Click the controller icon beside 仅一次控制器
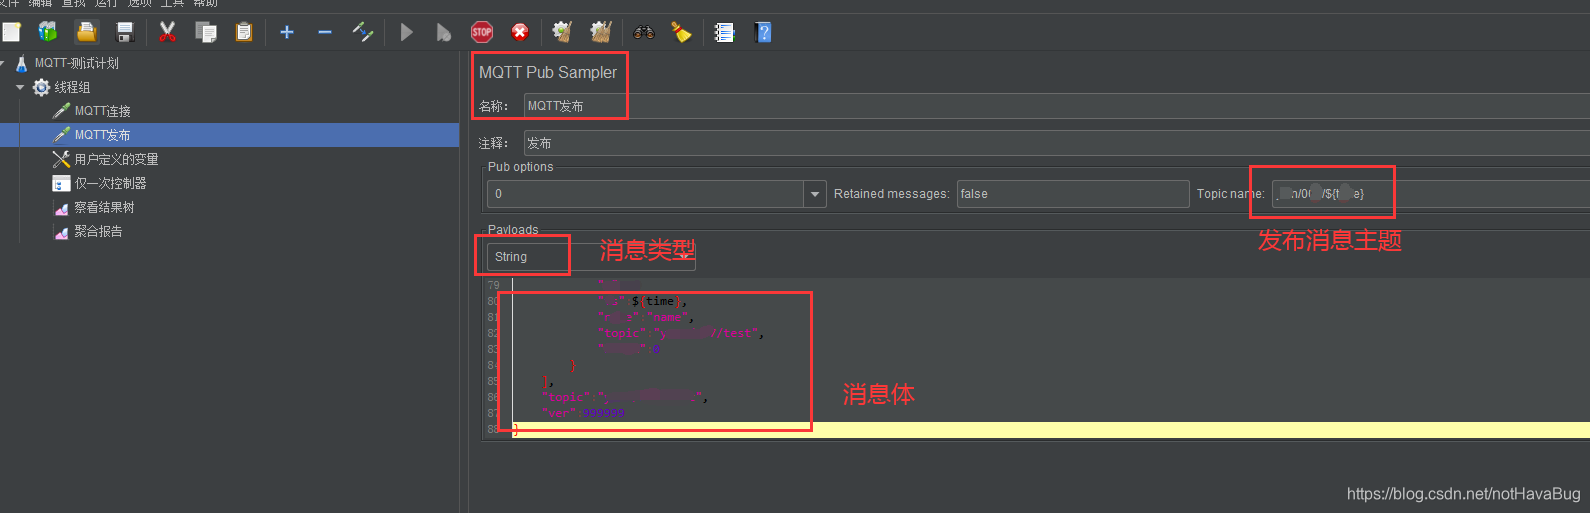 click(61, 183)
